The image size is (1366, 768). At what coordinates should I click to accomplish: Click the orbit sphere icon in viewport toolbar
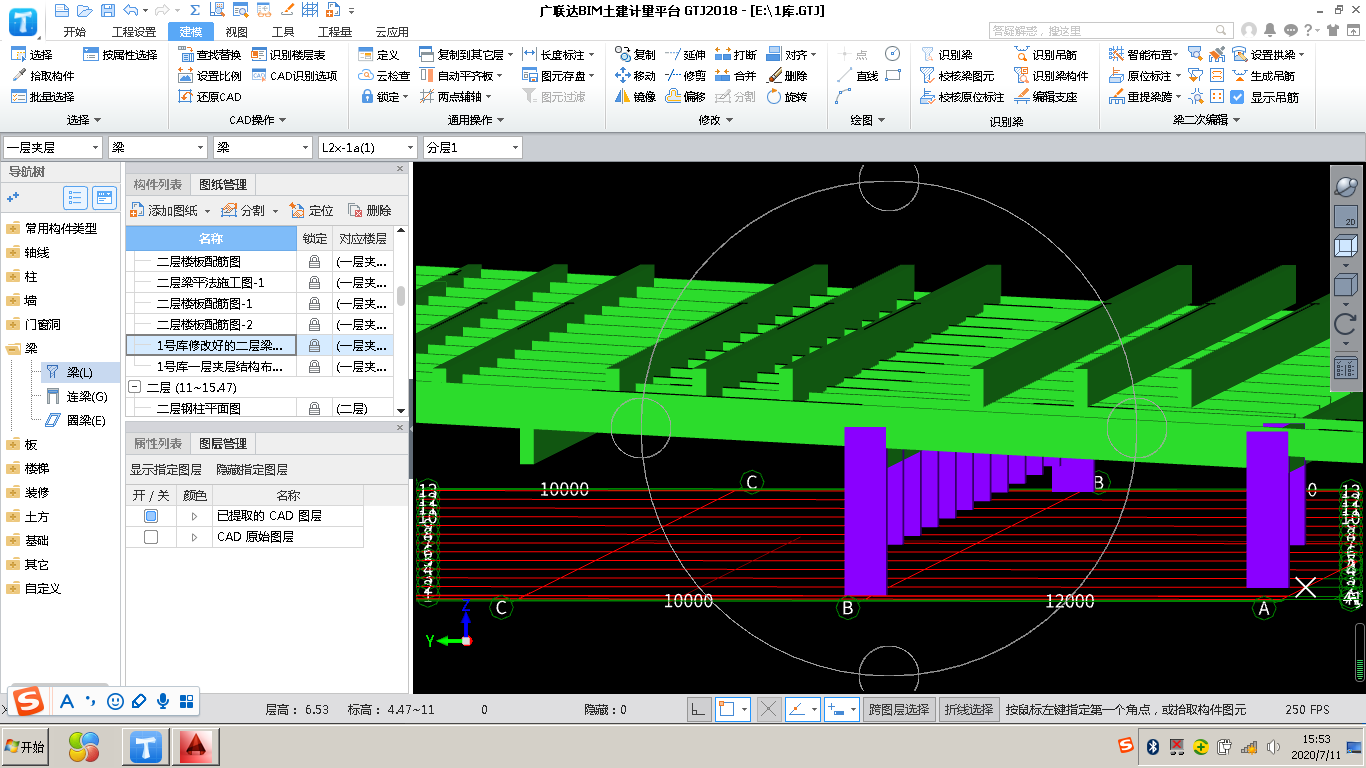(x=1346, y=186)
